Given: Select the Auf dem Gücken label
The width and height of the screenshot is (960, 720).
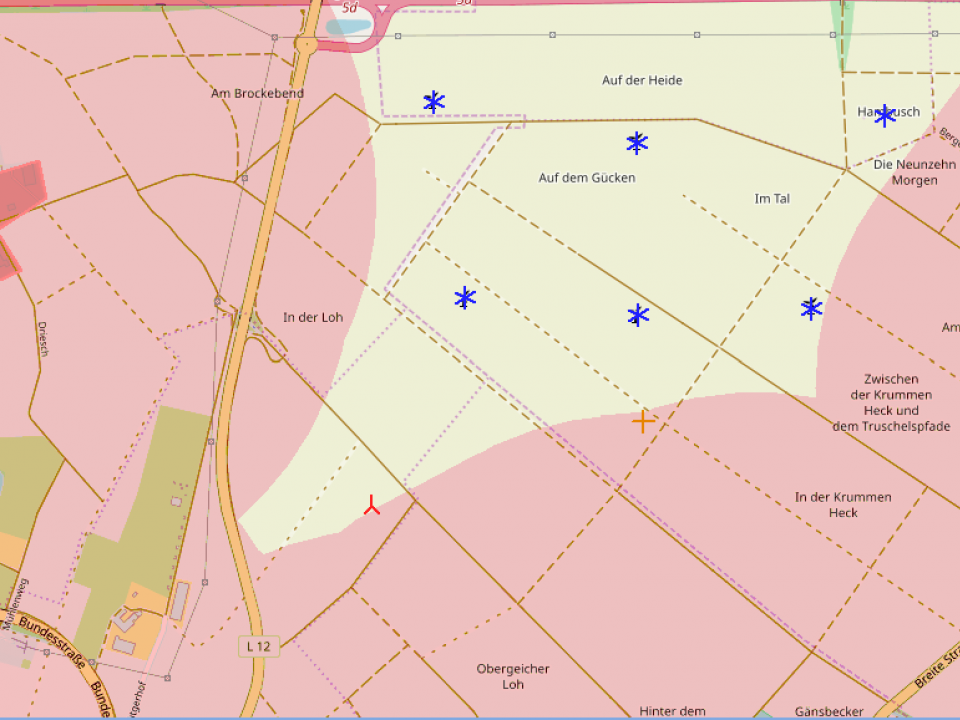Looking at the screenshot, I should point(587,178).
